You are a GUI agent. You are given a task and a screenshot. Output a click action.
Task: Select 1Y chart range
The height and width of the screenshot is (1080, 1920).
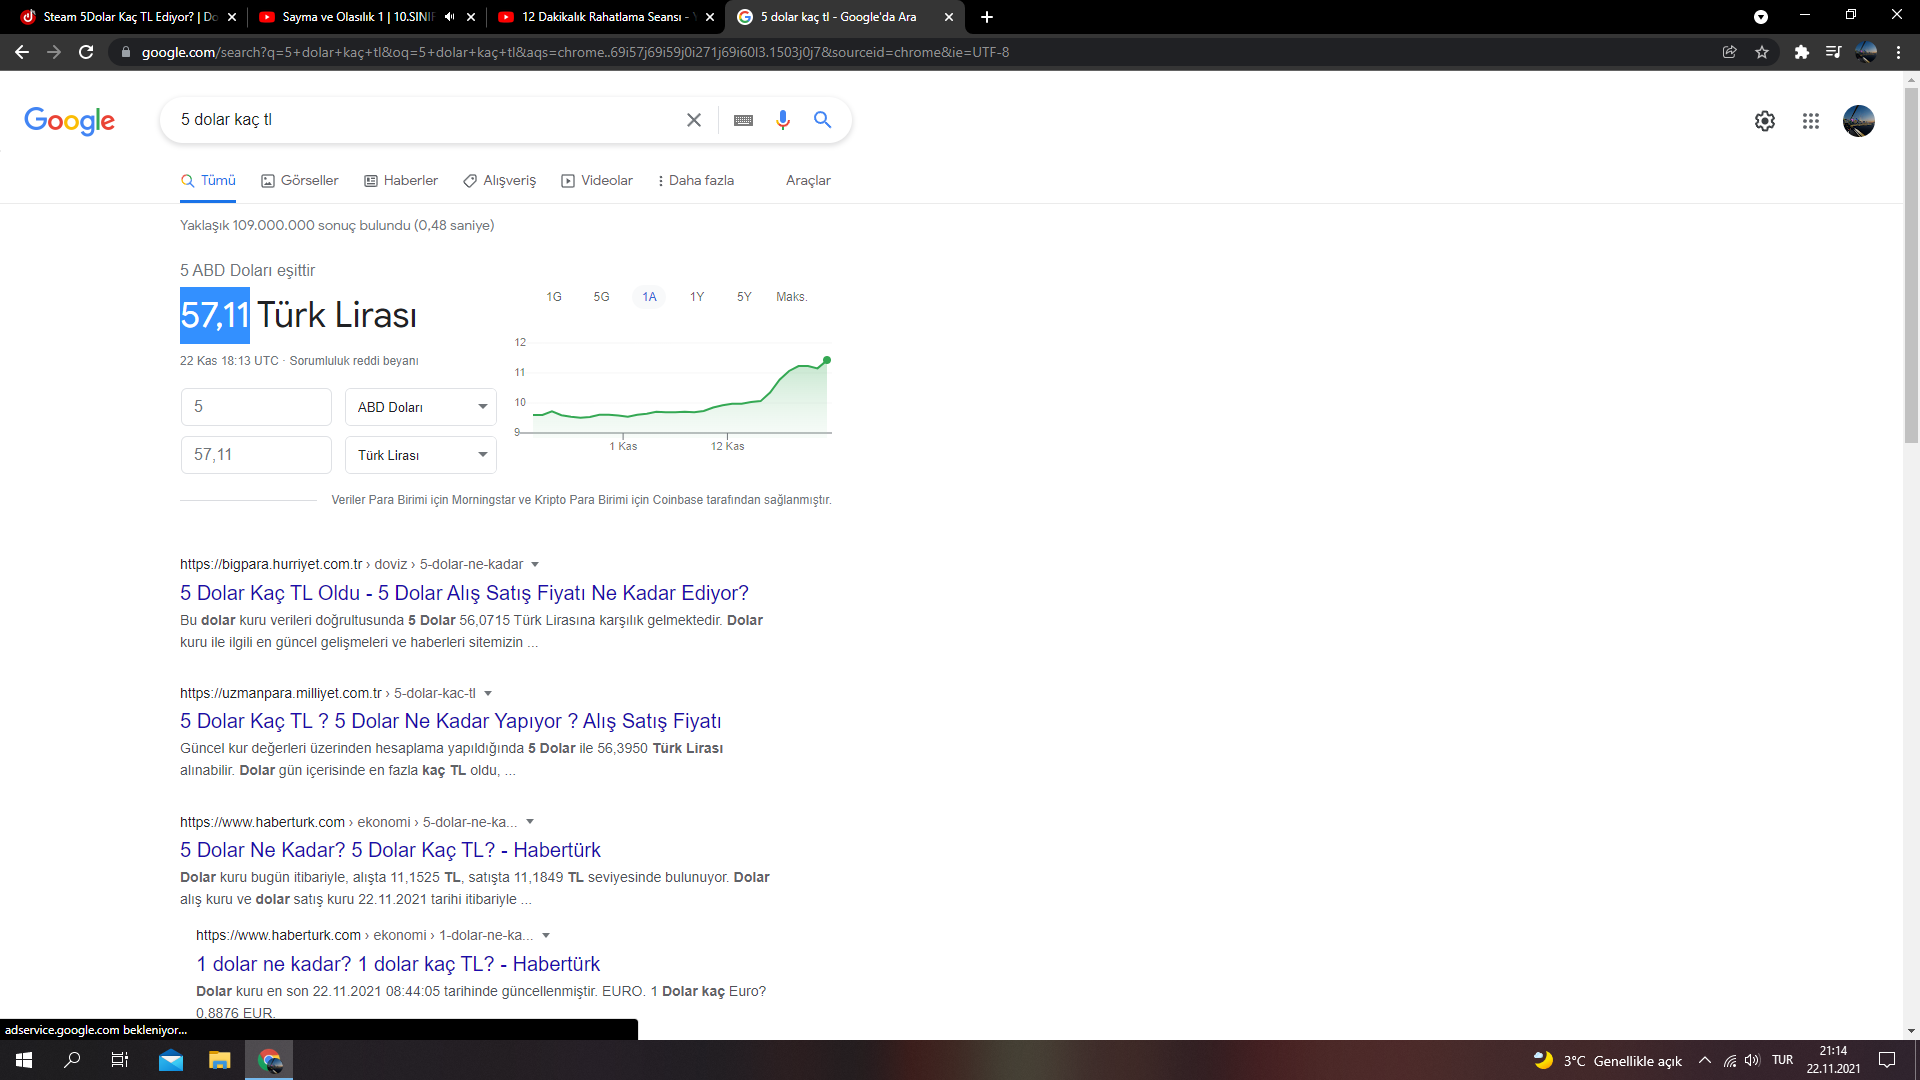tap(697, 297)
